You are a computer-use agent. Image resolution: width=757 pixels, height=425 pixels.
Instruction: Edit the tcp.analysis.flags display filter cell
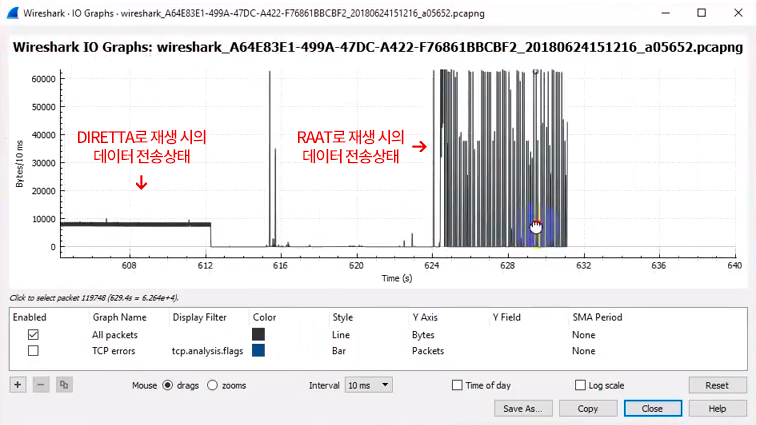(x=208, y=351)
